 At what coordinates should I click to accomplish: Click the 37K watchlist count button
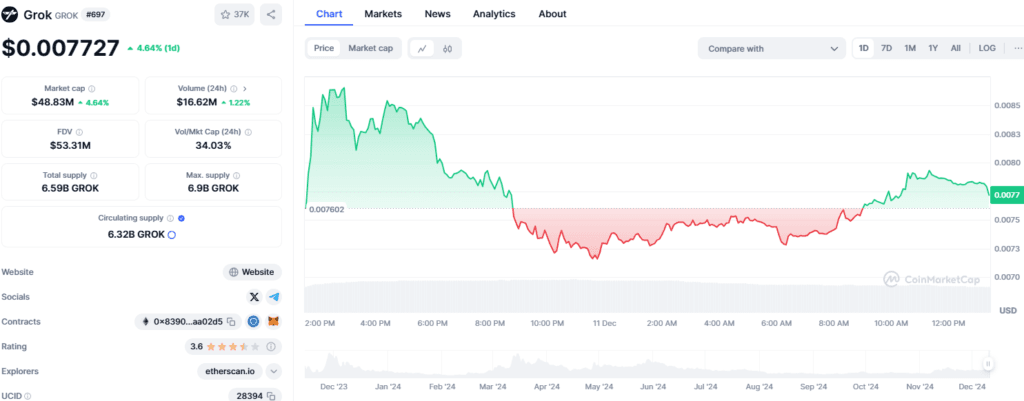click(234, 14)
